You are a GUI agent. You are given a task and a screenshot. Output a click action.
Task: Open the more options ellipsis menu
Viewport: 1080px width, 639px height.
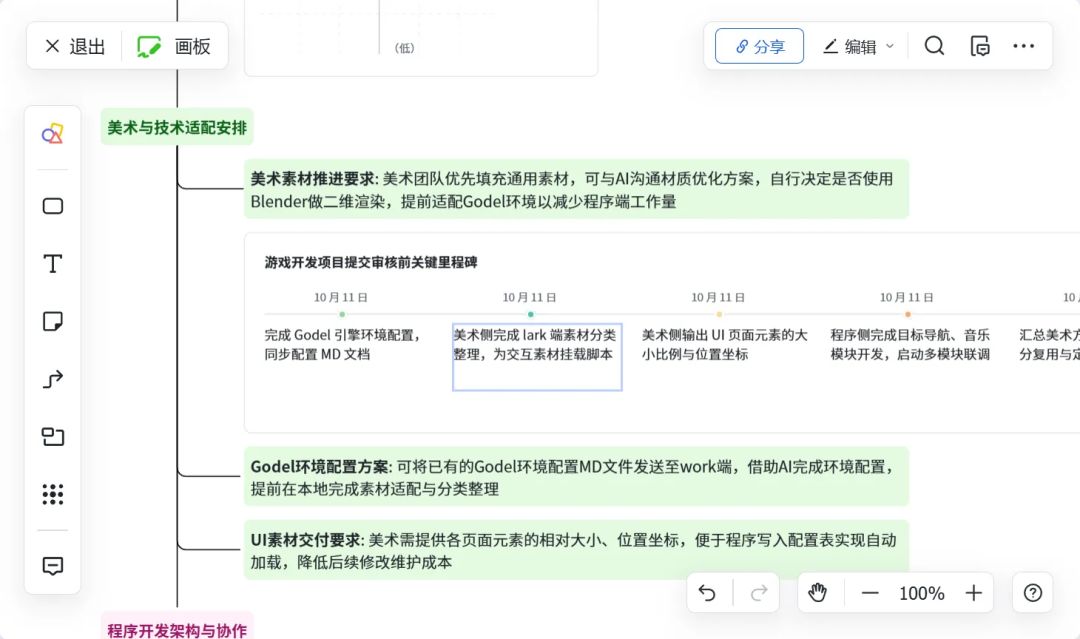coord(1024,46)
